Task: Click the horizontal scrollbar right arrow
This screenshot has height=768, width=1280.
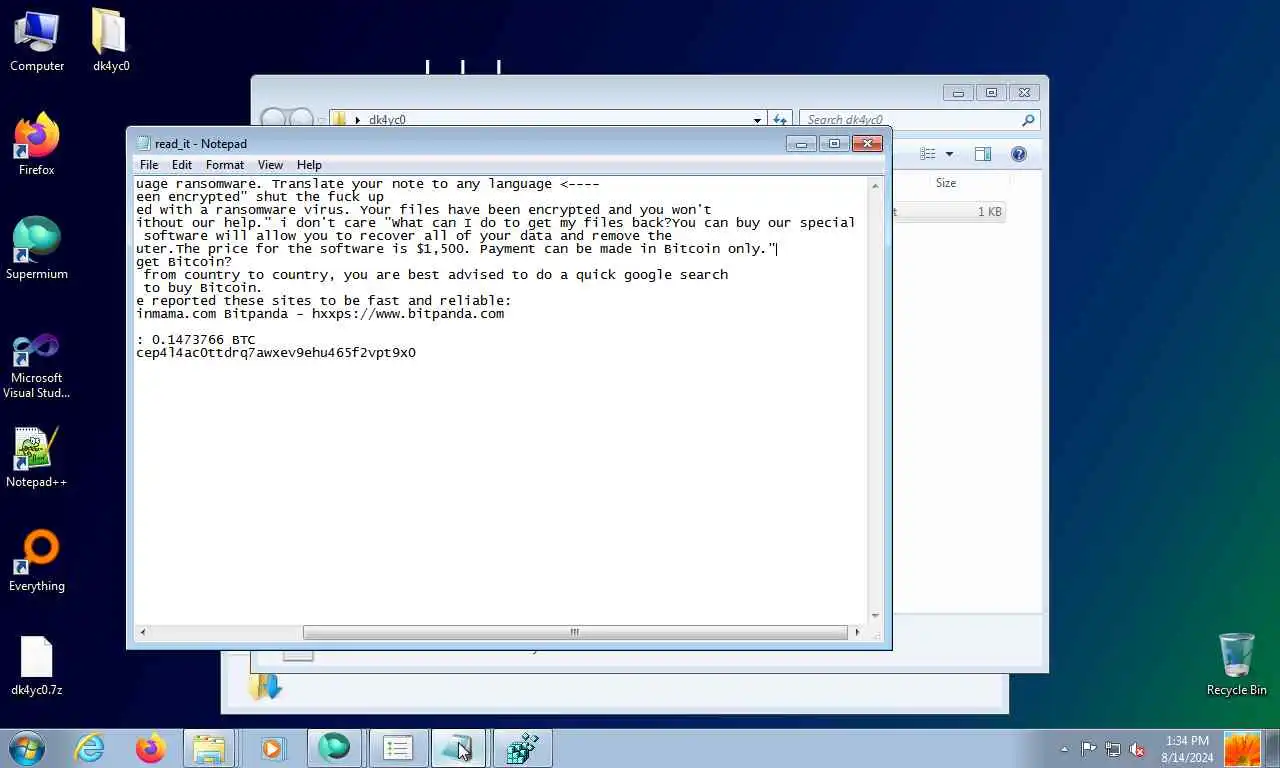Action: pyautogui.click(x=856, y=632)
